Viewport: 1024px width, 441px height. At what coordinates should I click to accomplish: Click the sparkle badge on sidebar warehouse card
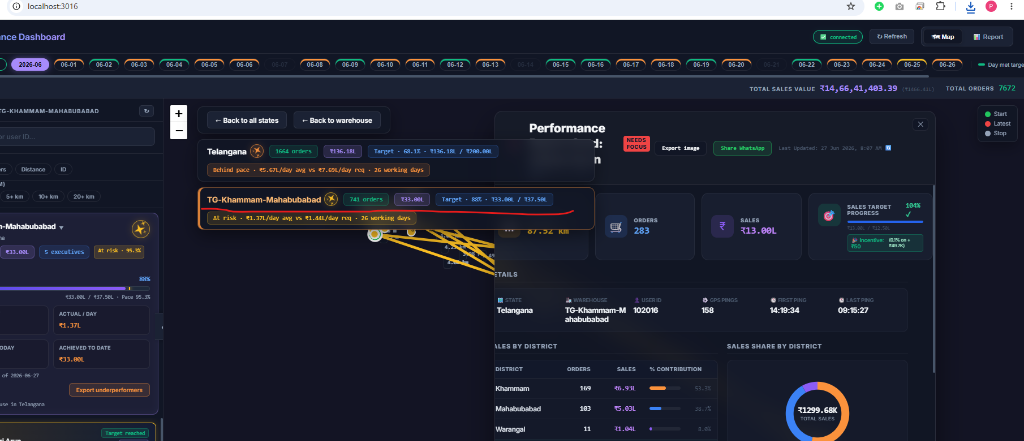[x=140, y=229]
